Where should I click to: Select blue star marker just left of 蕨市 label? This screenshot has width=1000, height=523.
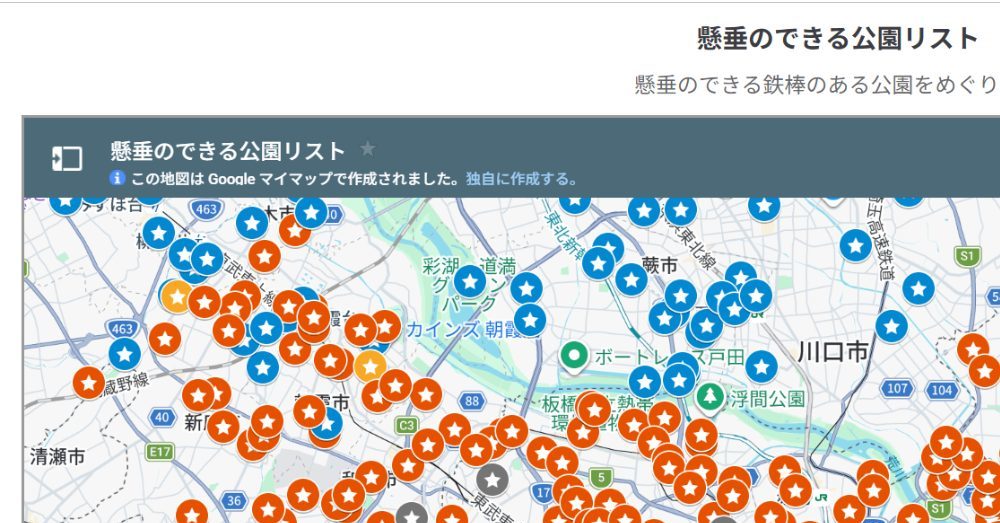pyautogui.click(x=631, y=279)
